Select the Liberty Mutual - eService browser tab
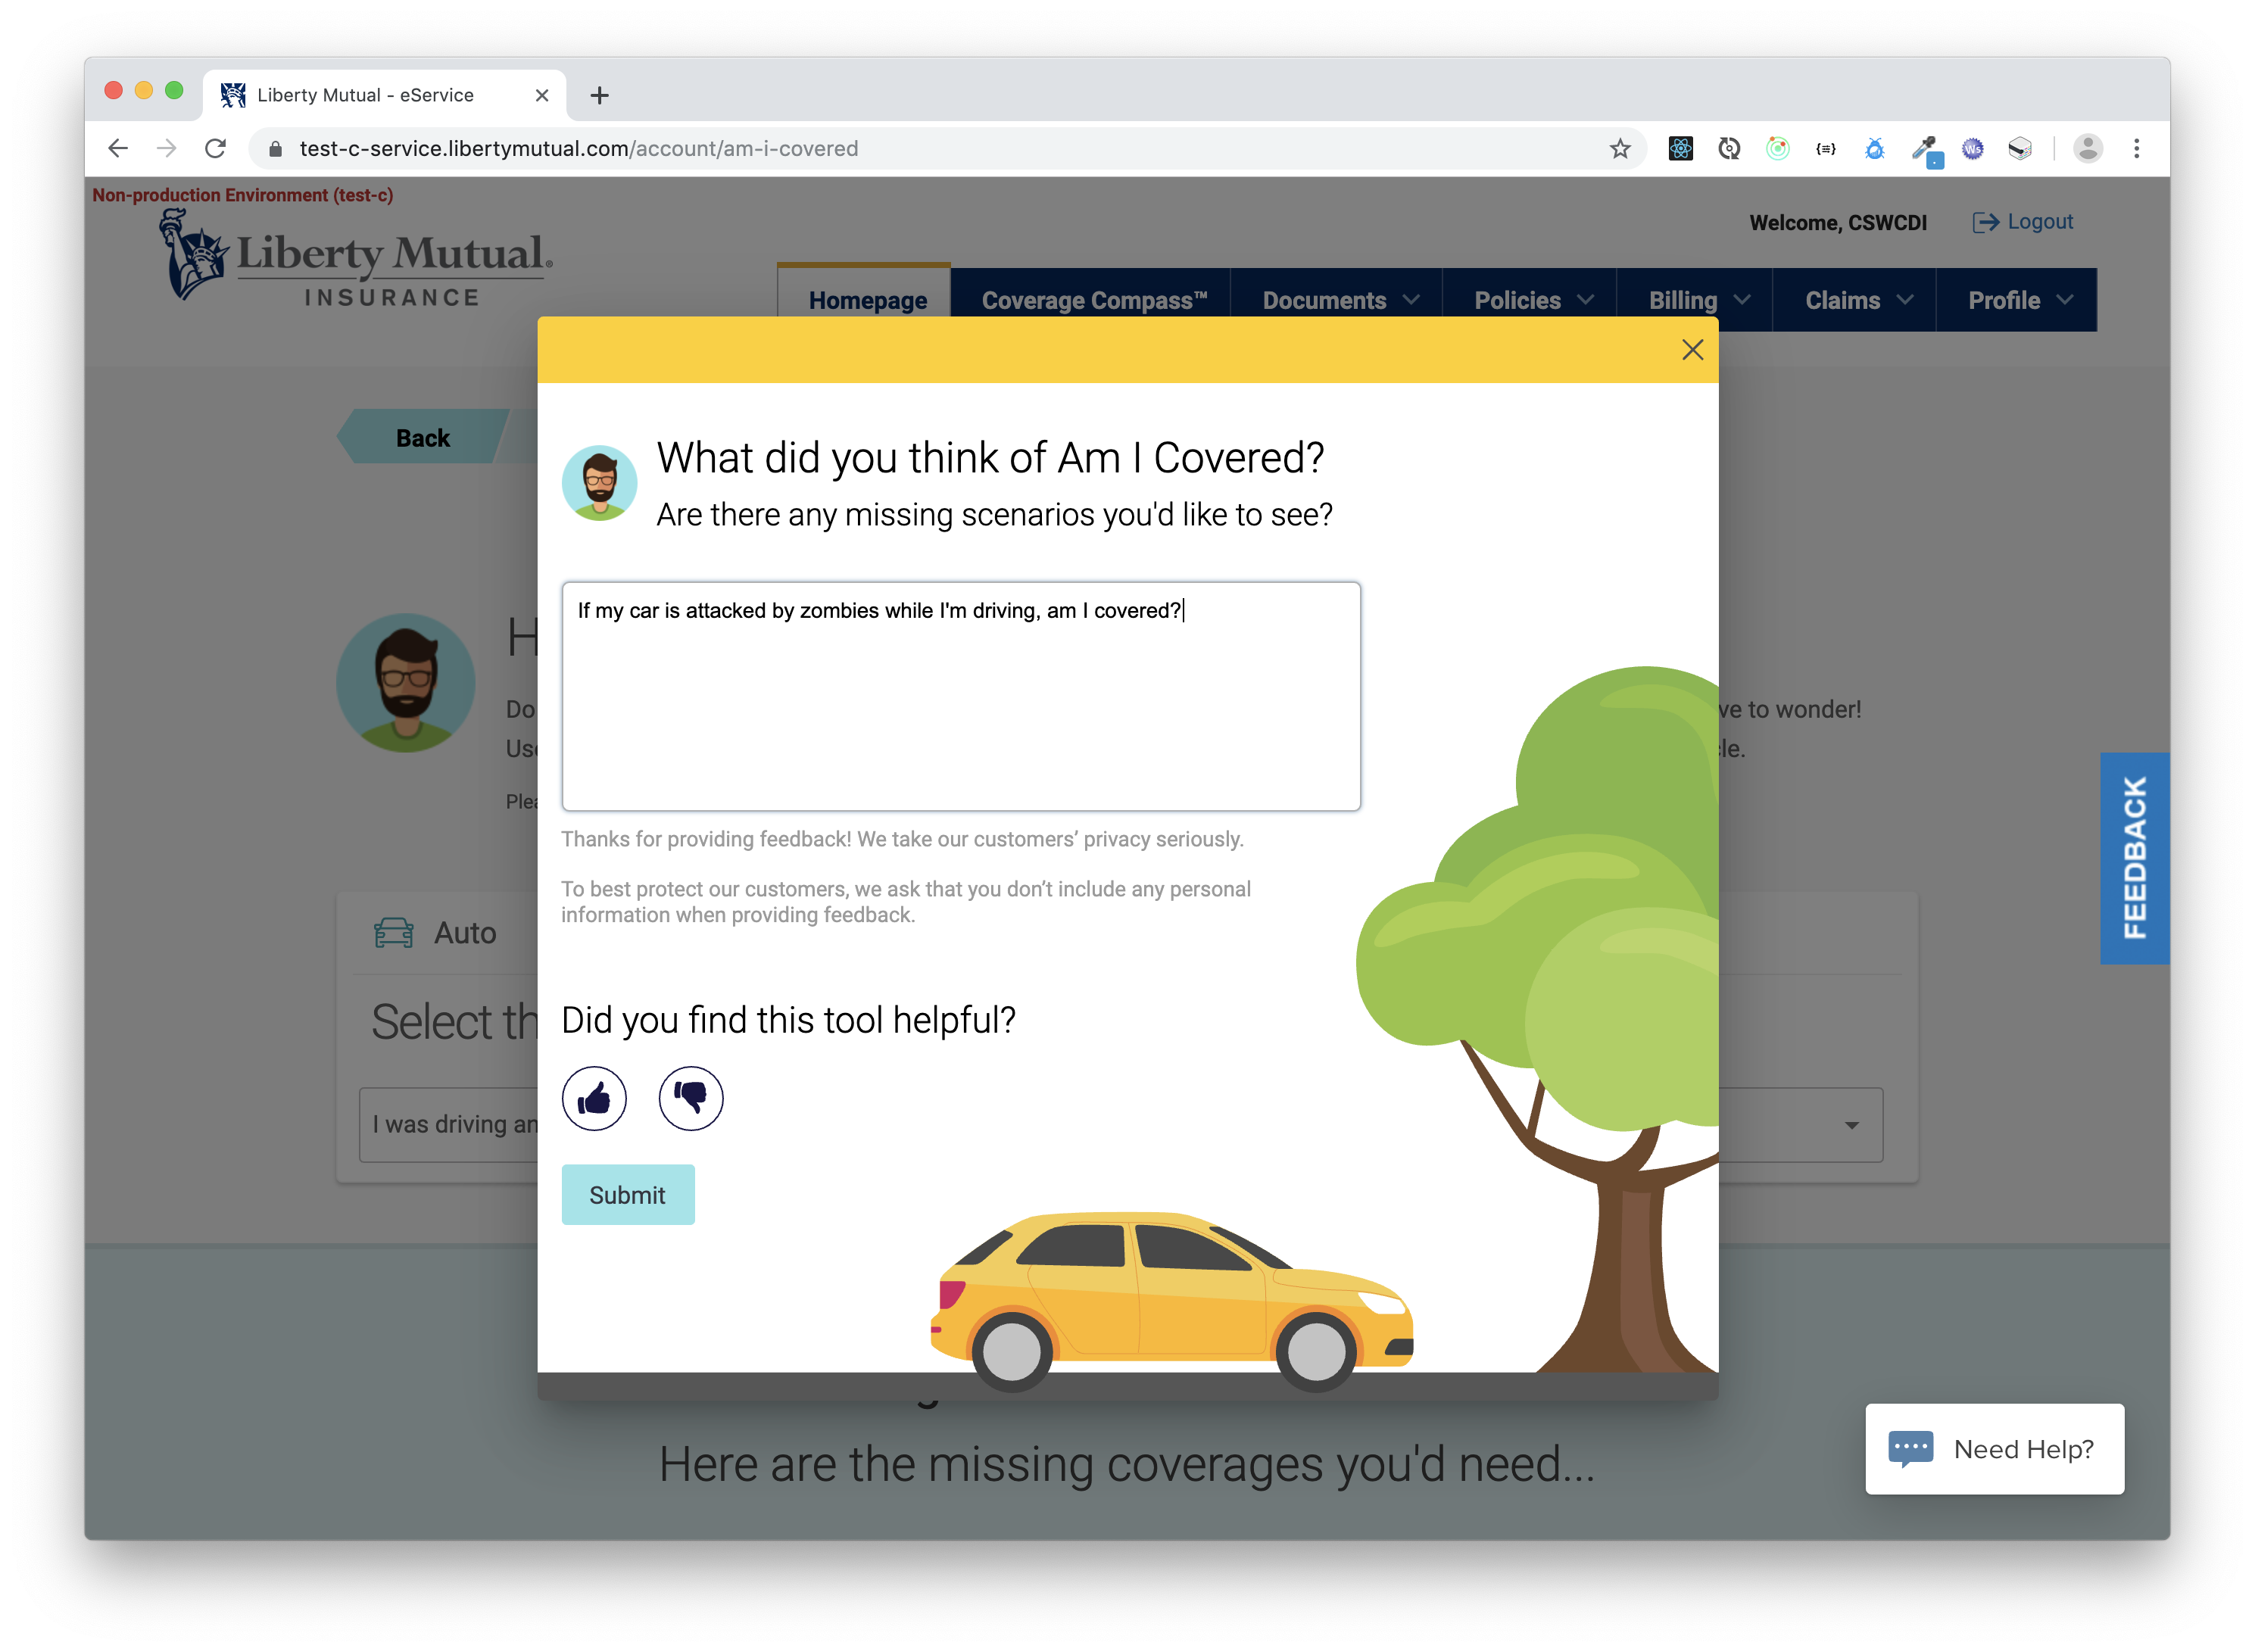The height and width of the screenshot is (1652, 2255). (x=385, y=95)
